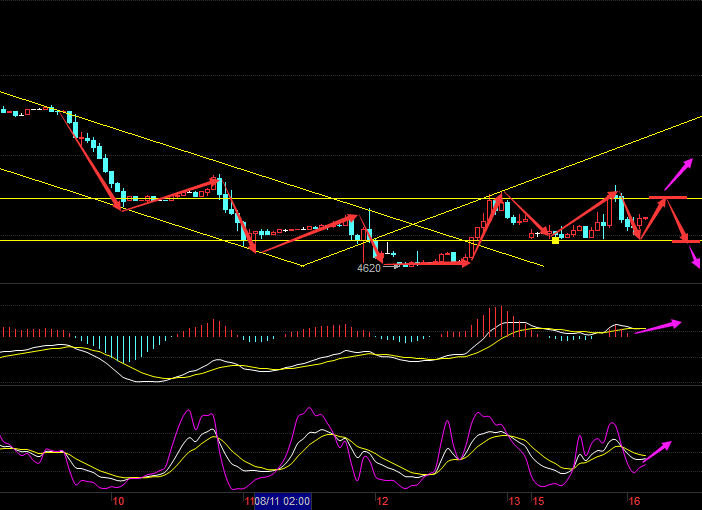Click date marker 16 on time axis
The height and width of the screenshot is (510, 702).
coord(633,501)
